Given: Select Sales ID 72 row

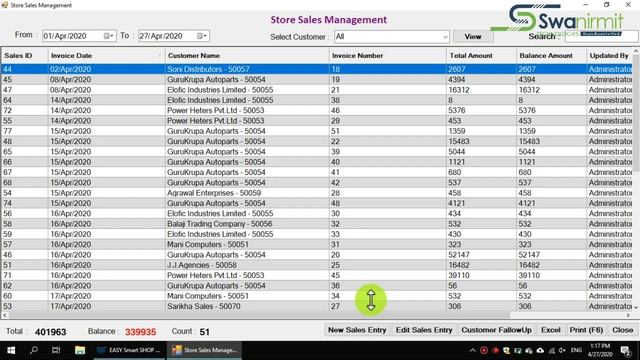Looking at the screenshot, I should click(316, 111).
